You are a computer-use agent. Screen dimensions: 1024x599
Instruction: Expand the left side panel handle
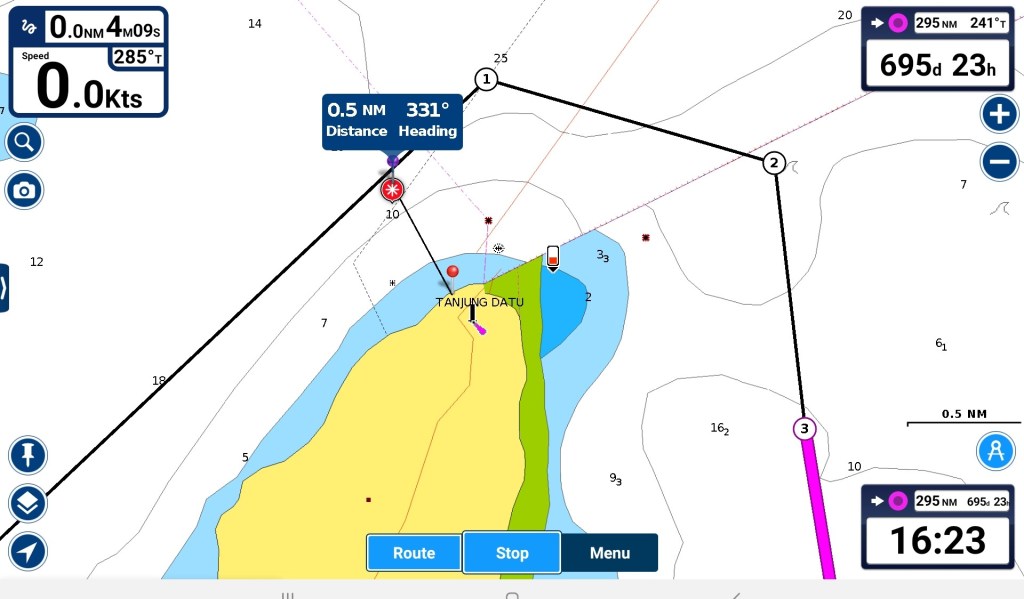click(x=4, y=288)
